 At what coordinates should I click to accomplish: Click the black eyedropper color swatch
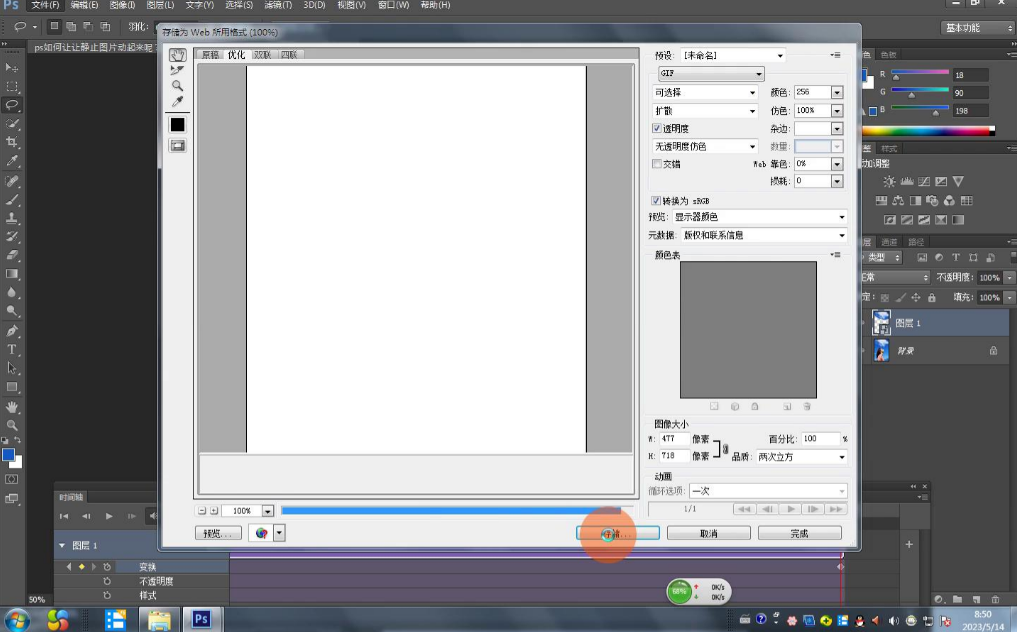177,125
